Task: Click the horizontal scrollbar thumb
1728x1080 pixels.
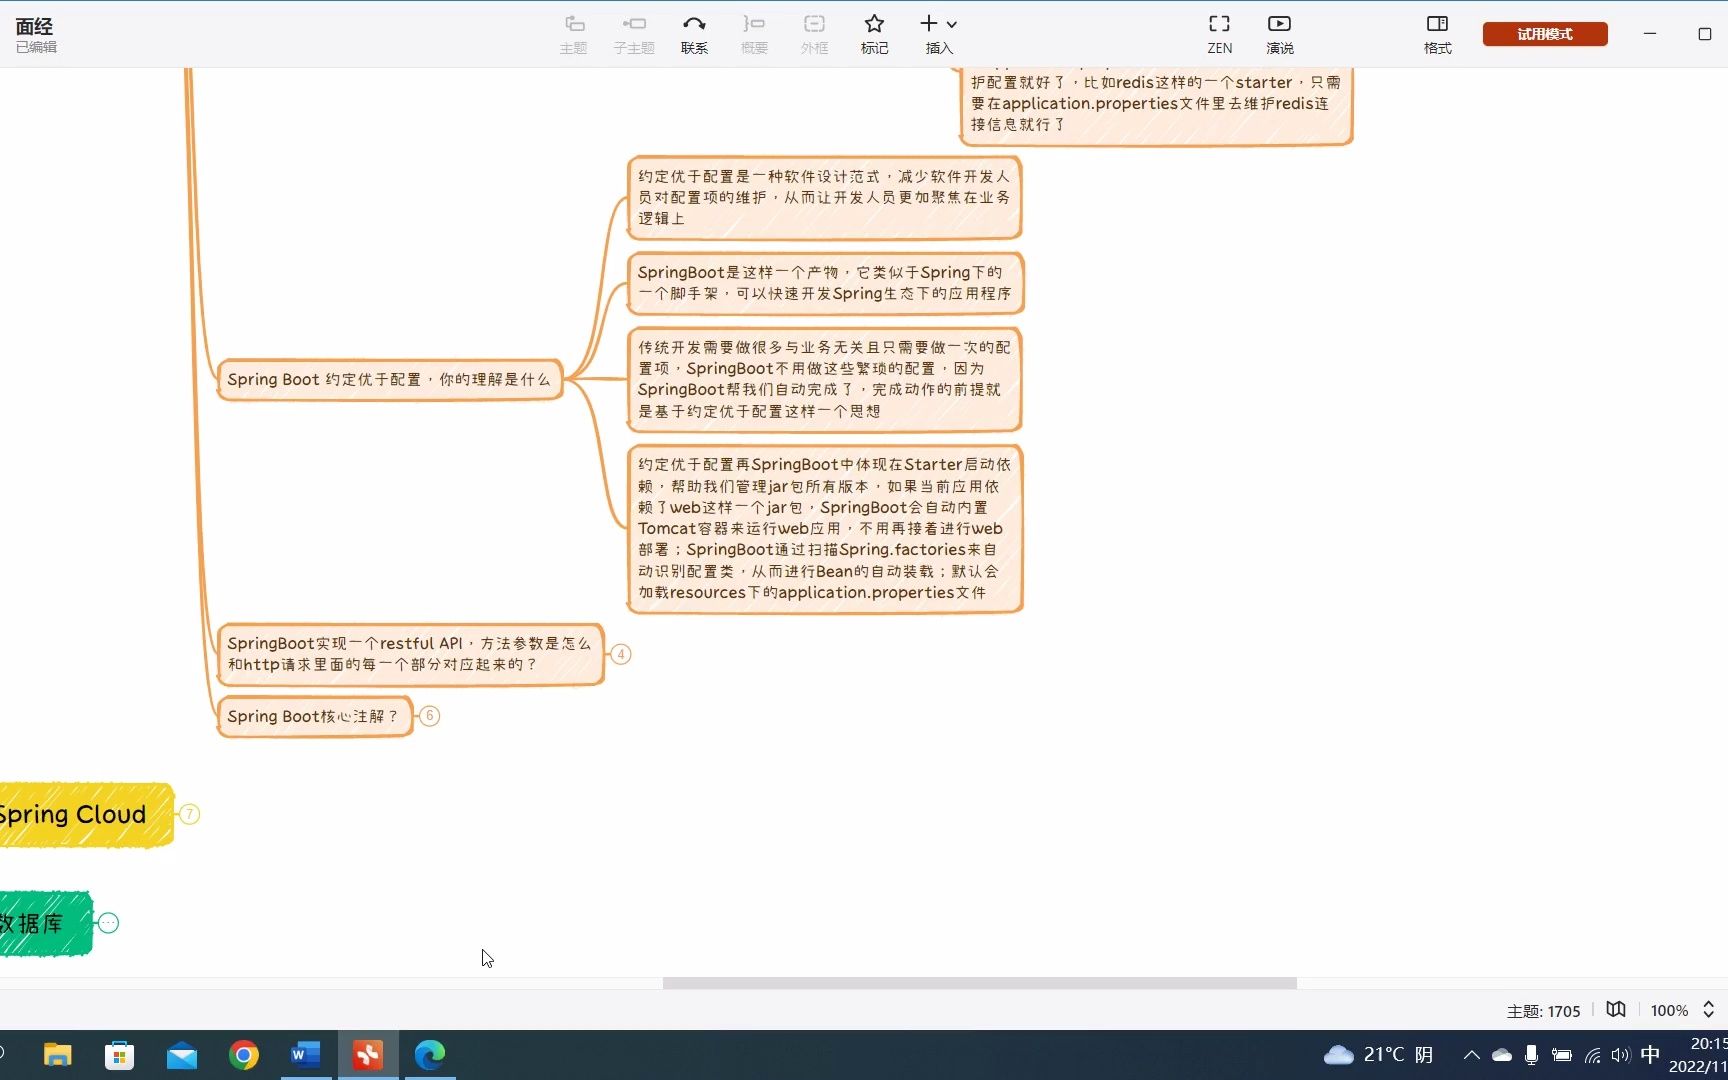Action: (980, 983)
